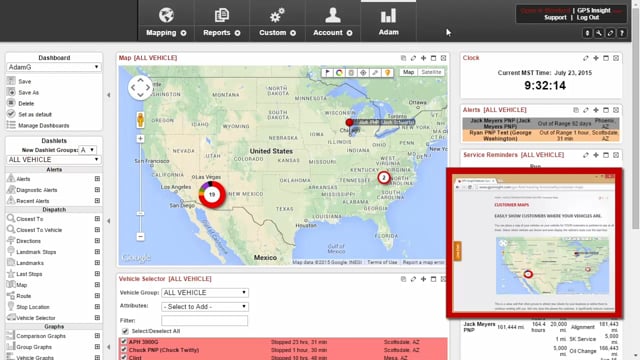Click the help question mark icon
This screenshot has height=360, width=640.
point(622,33)
